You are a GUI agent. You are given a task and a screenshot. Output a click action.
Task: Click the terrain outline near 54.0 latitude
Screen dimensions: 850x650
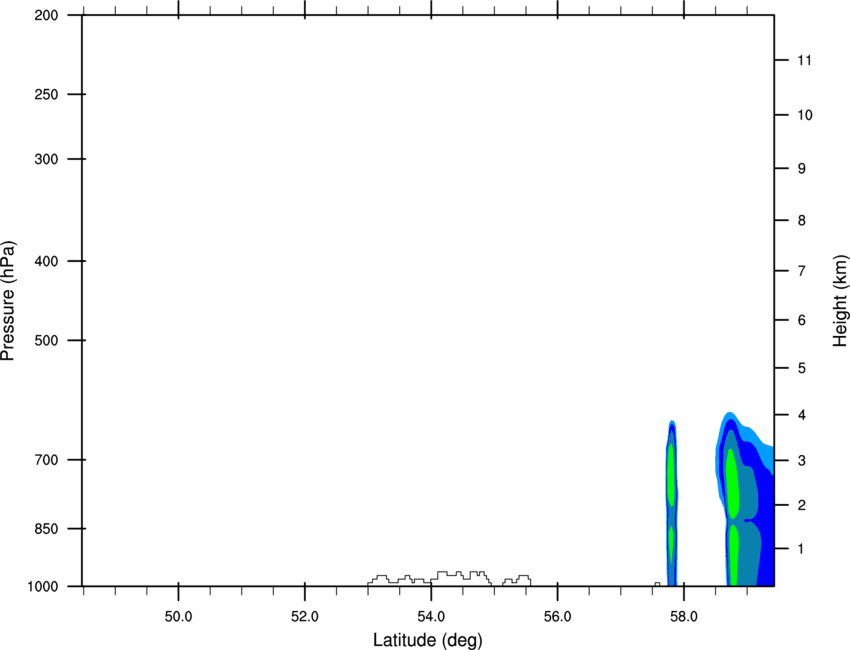449,578
